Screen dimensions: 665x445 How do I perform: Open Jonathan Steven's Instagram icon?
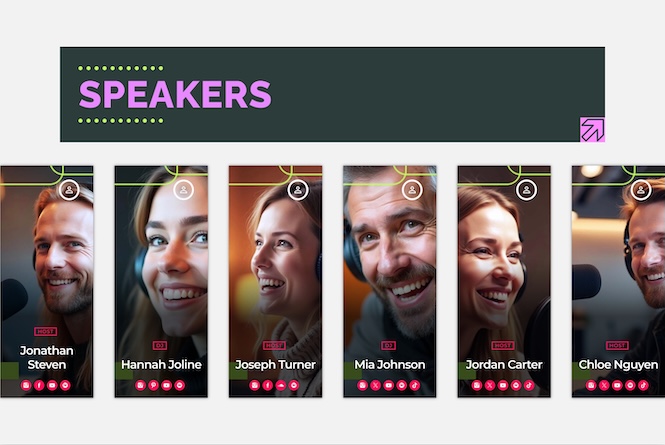[26, 385]
